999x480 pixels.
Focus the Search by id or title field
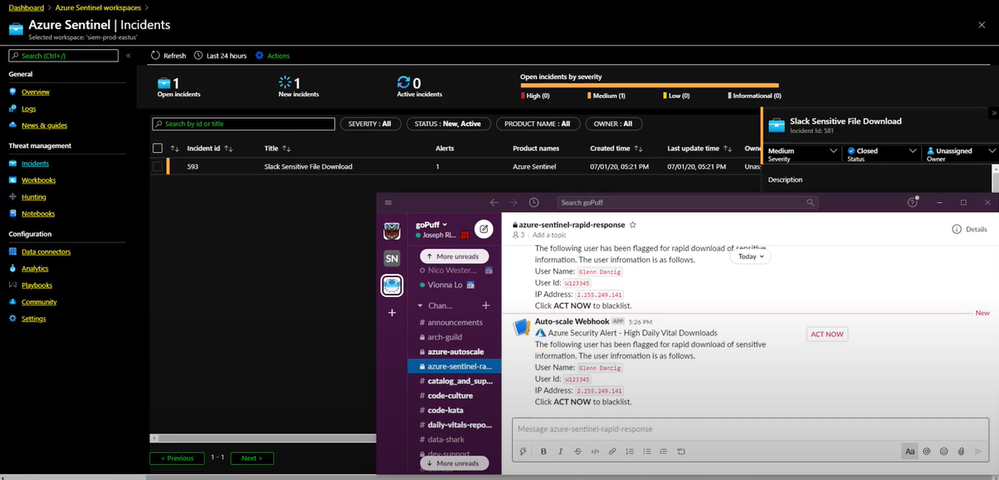[x=243, y=124]
